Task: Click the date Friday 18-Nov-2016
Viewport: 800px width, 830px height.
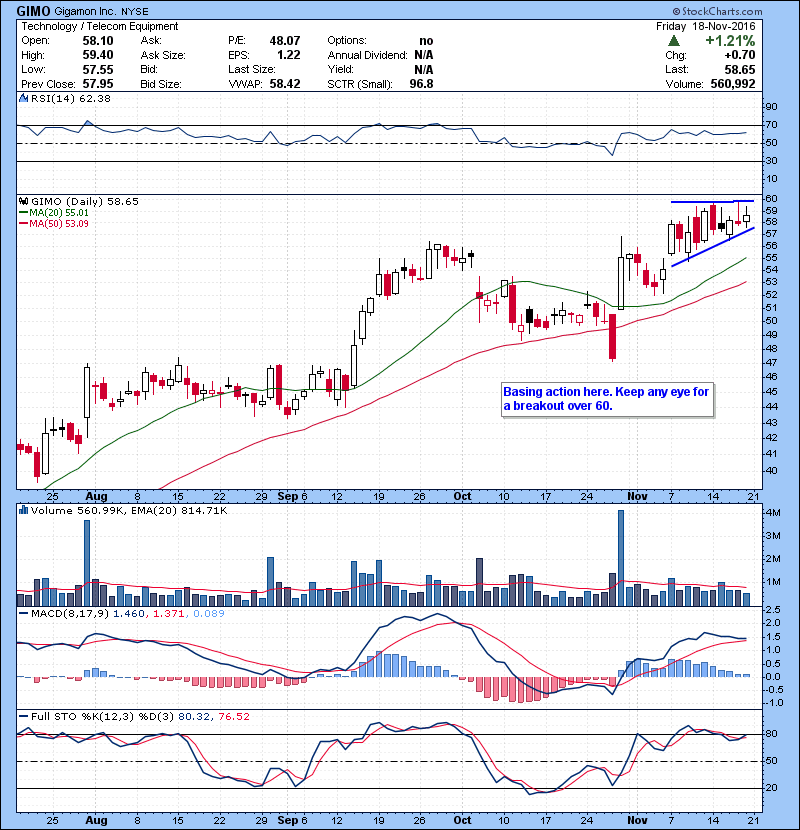Action: point(706,26)
